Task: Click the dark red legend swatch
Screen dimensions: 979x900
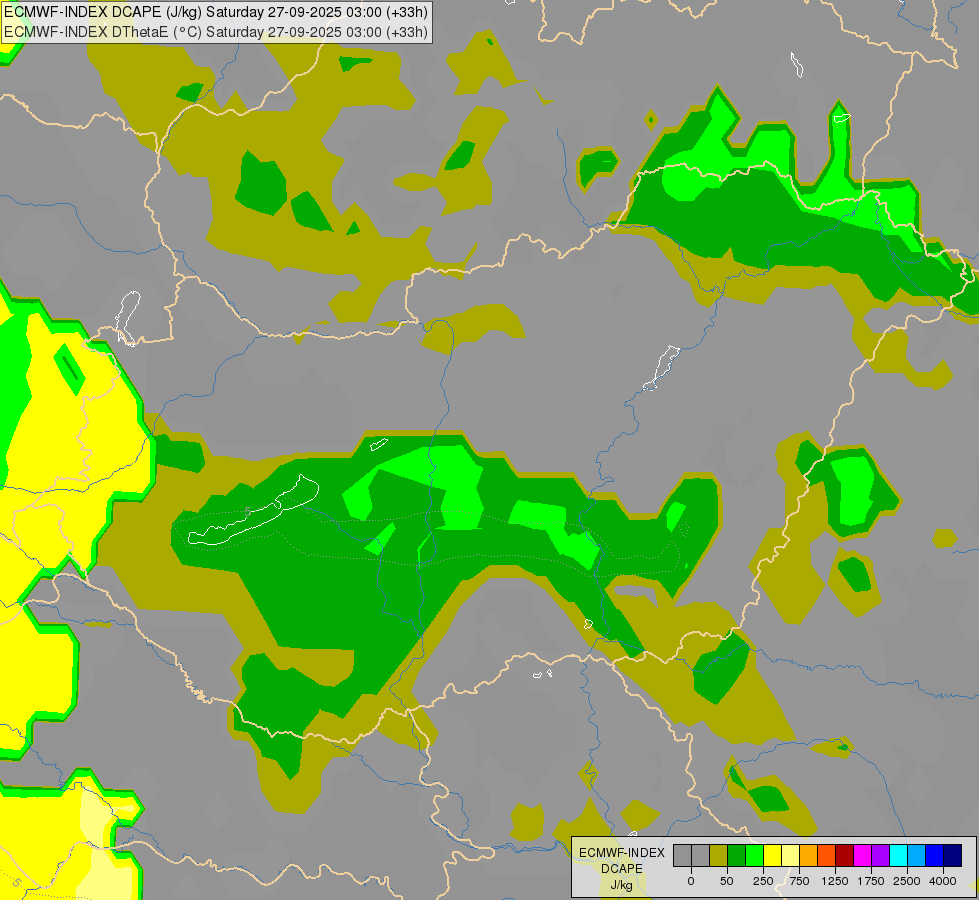Action: pyautogui.click(x=844, y=855)
